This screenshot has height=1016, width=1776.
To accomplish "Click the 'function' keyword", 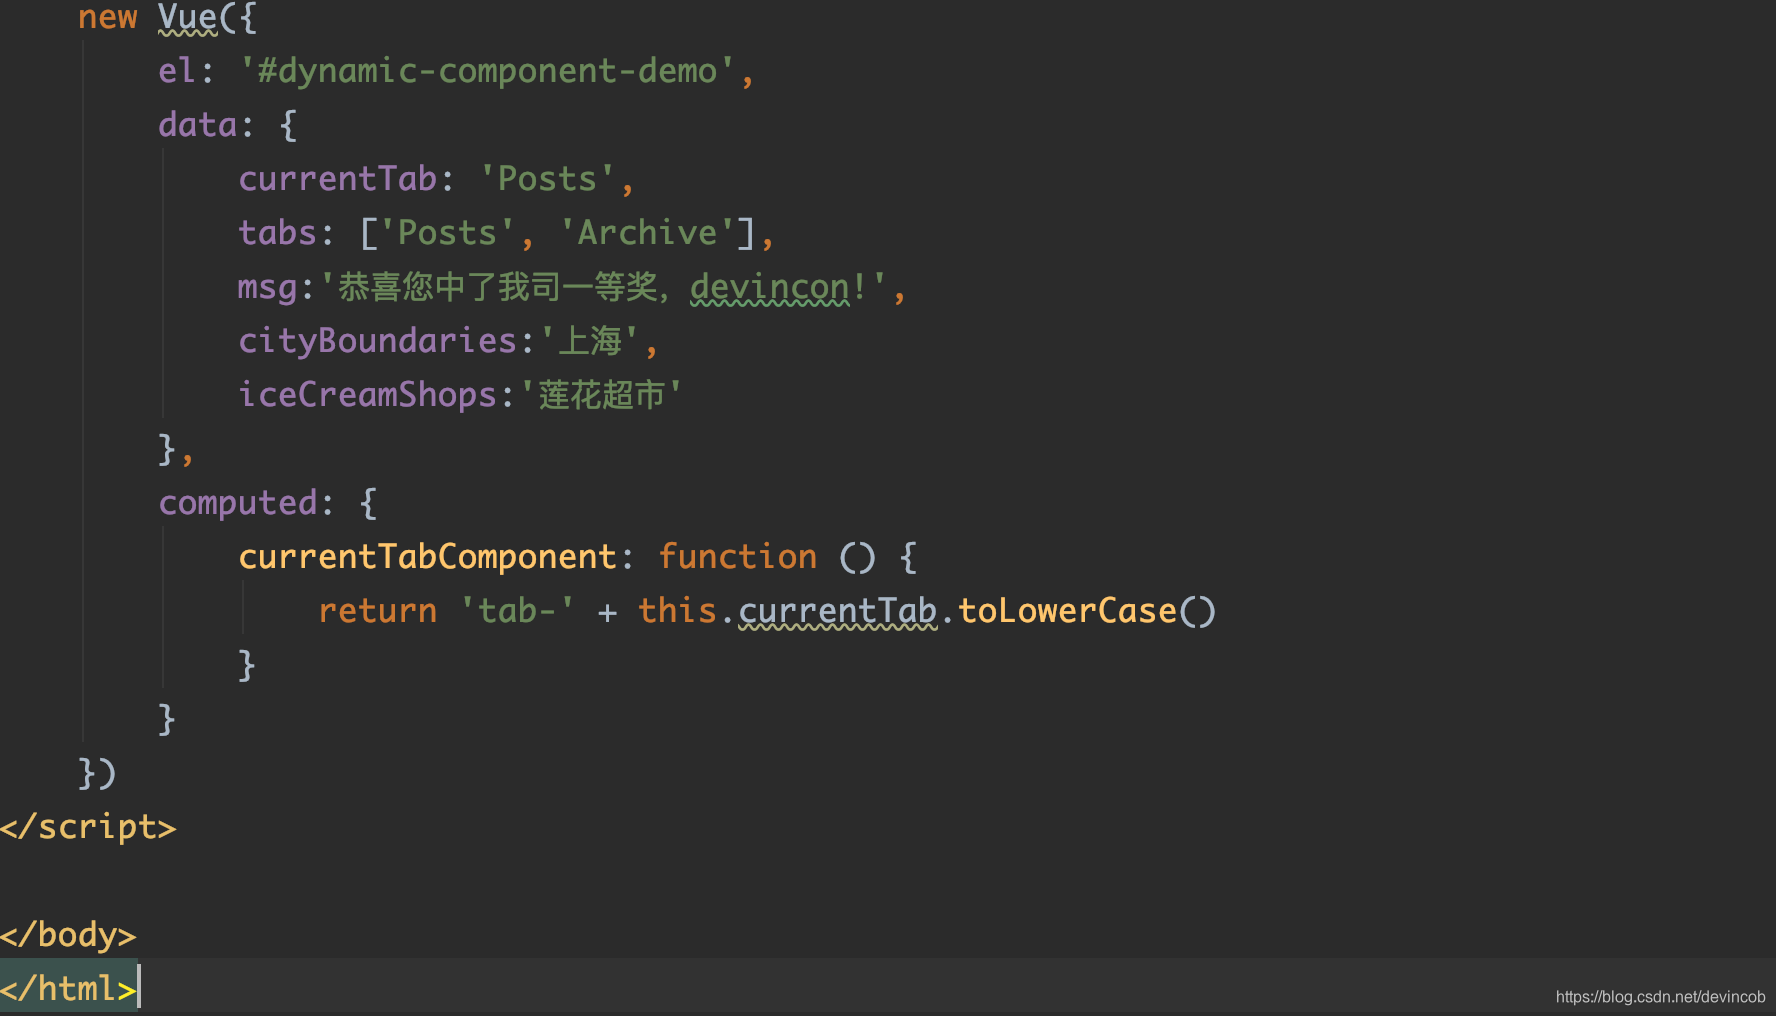I will tap(737, 557).
